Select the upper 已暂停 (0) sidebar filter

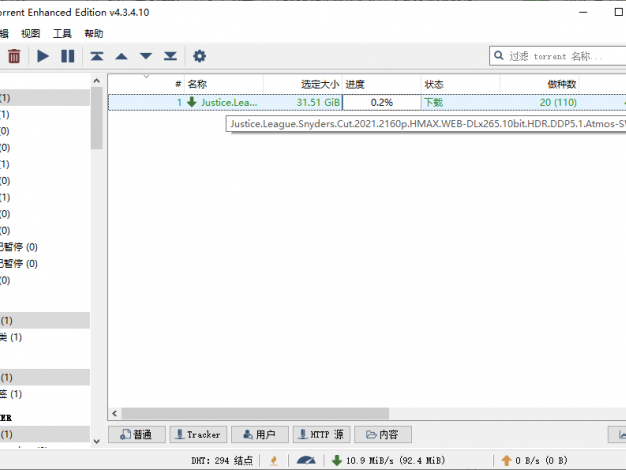coord(19,247)
